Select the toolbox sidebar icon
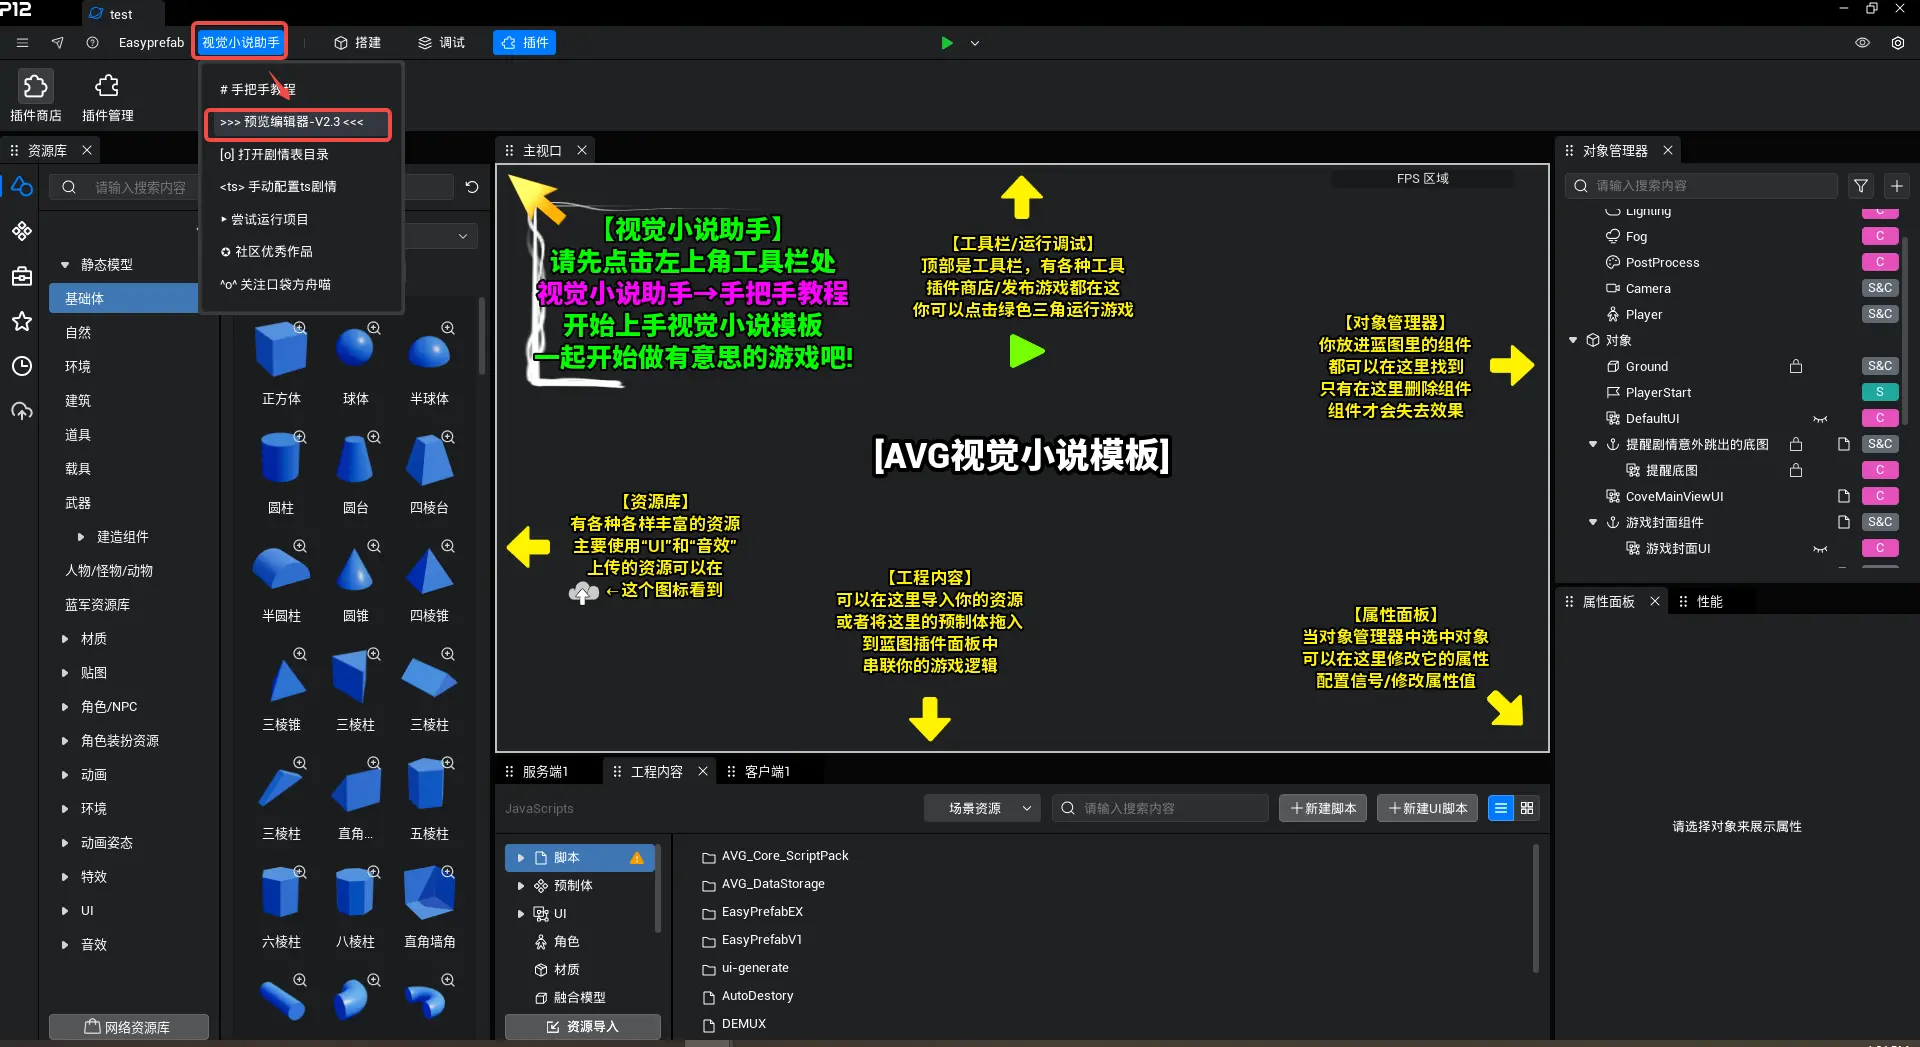 click(22, 276)
